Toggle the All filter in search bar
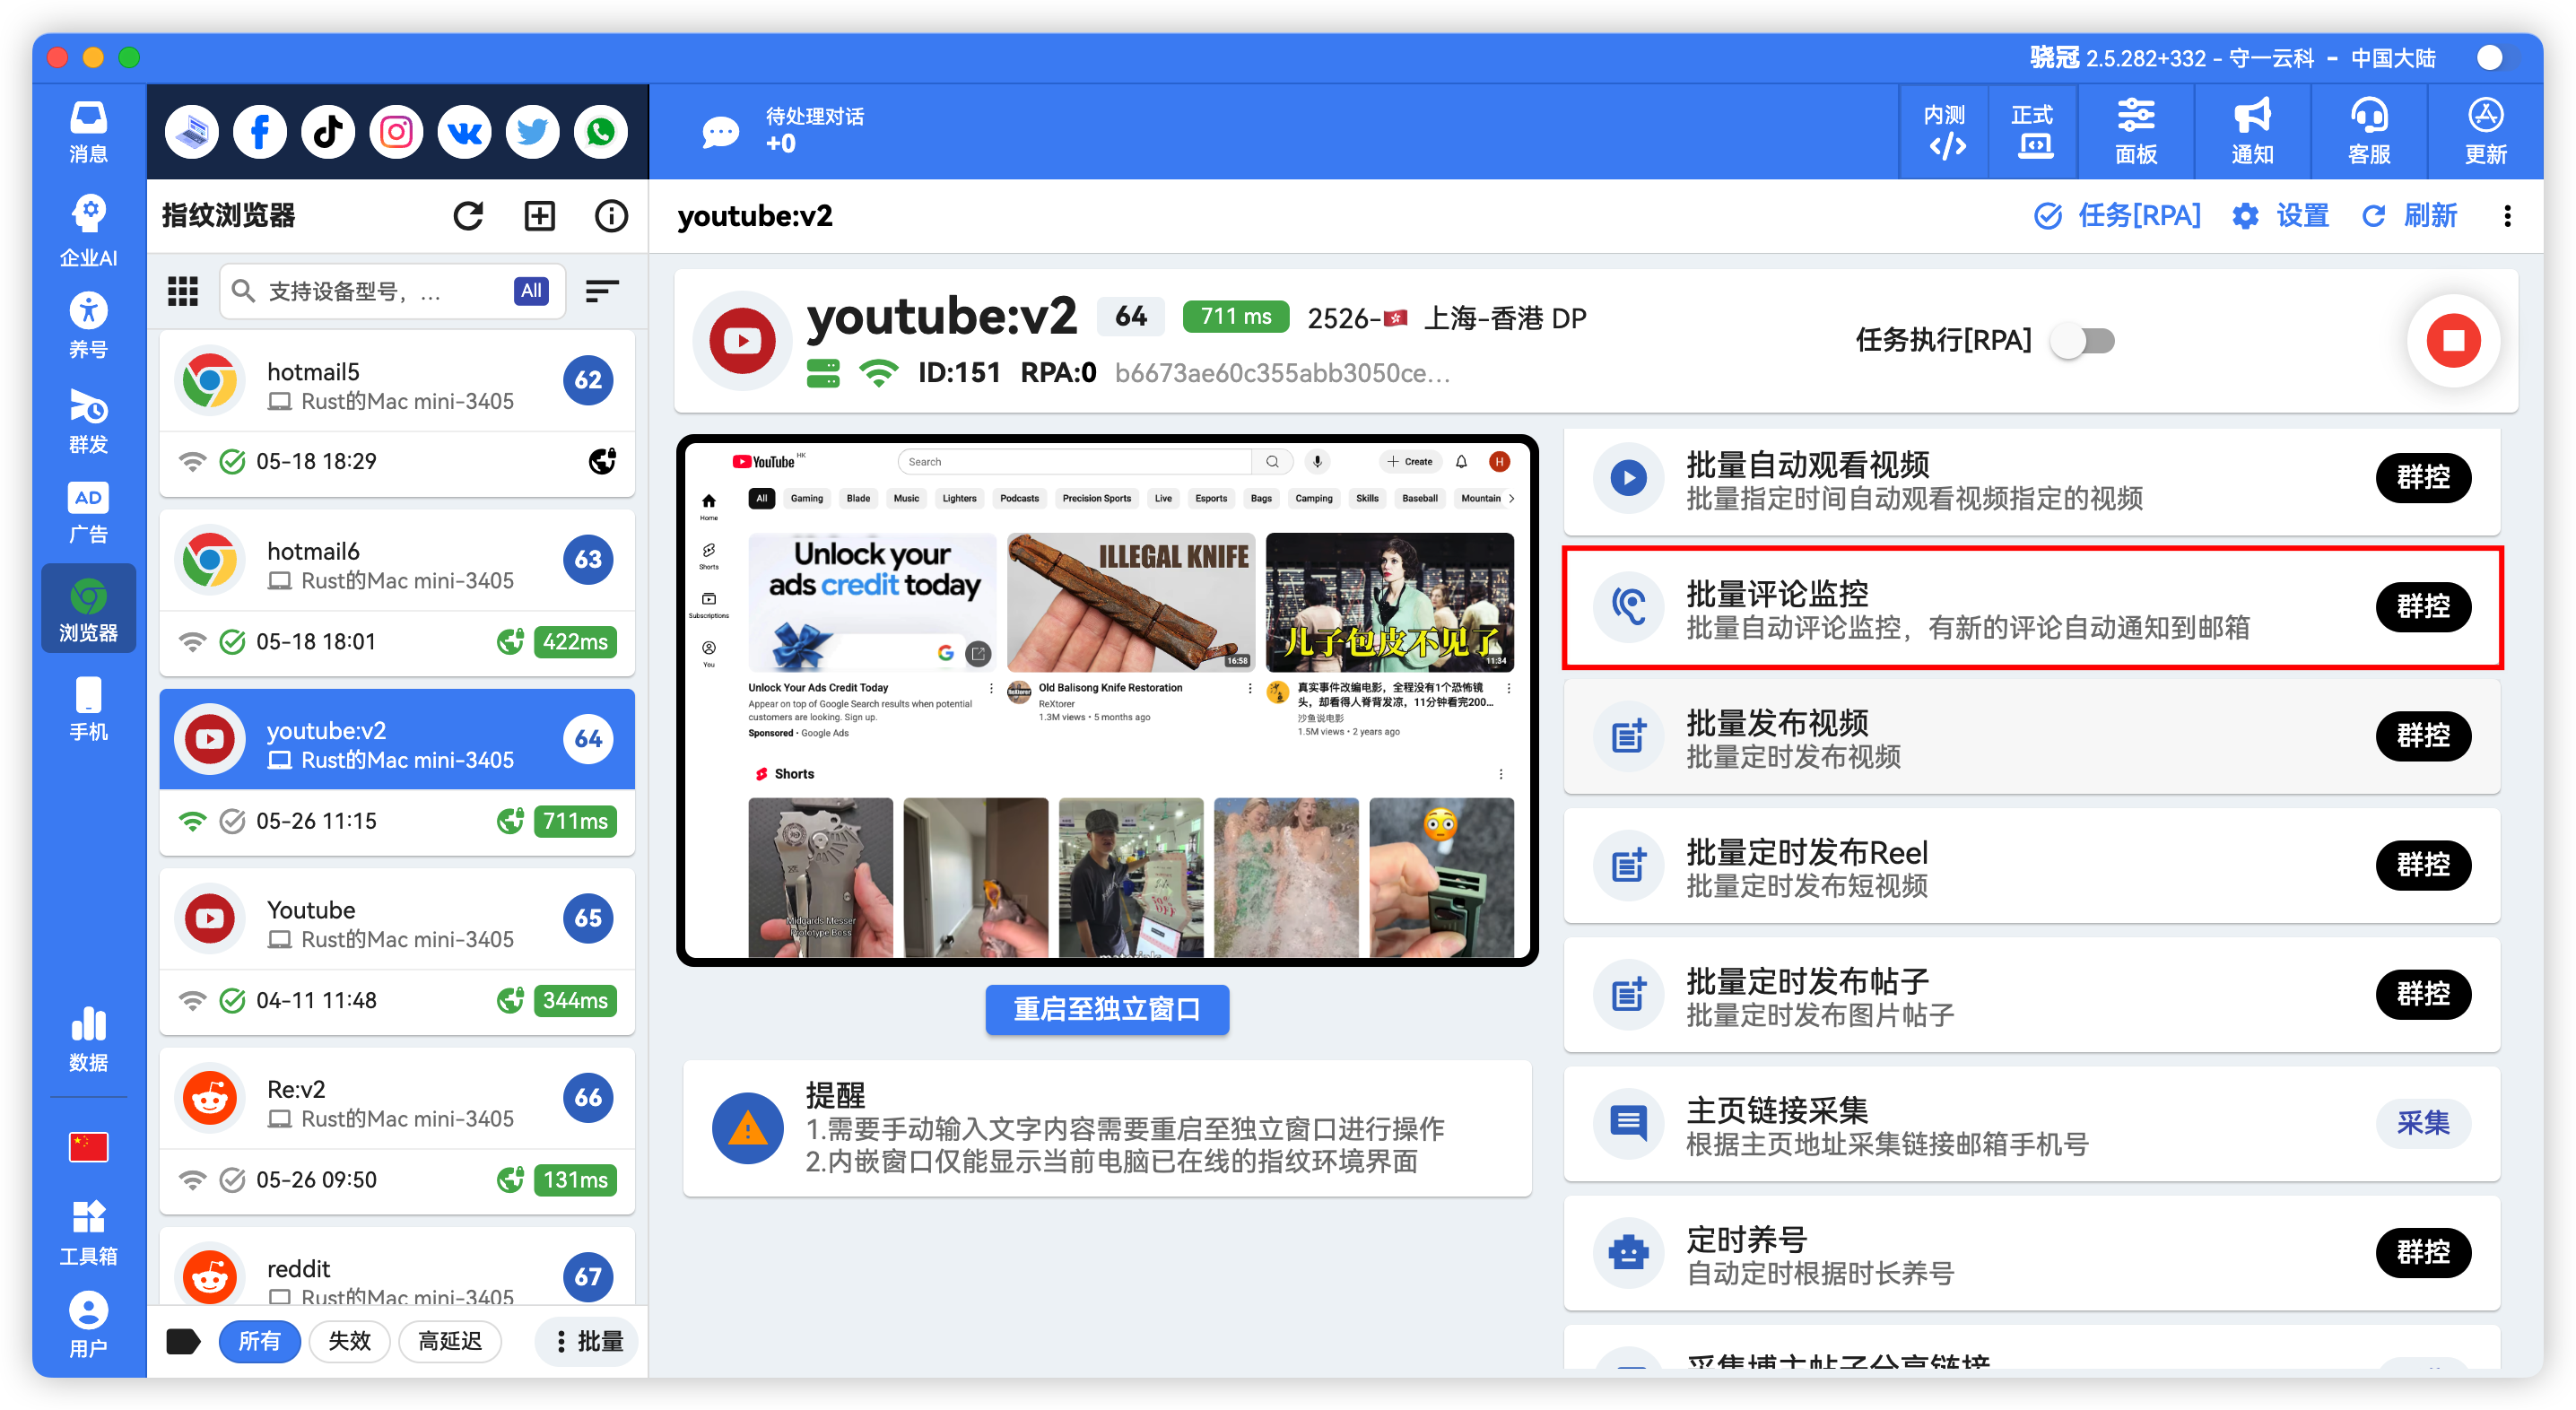The width and height of the screenshot is (2576, 1410). point(531,291)
